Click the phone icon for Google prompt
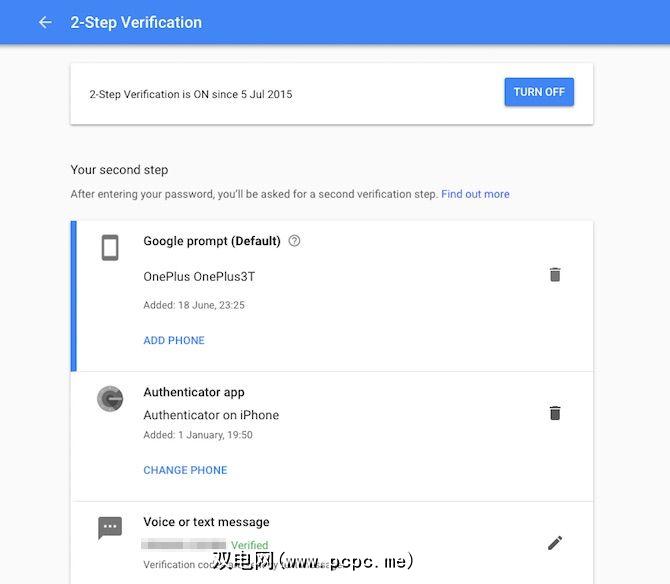 110,247
